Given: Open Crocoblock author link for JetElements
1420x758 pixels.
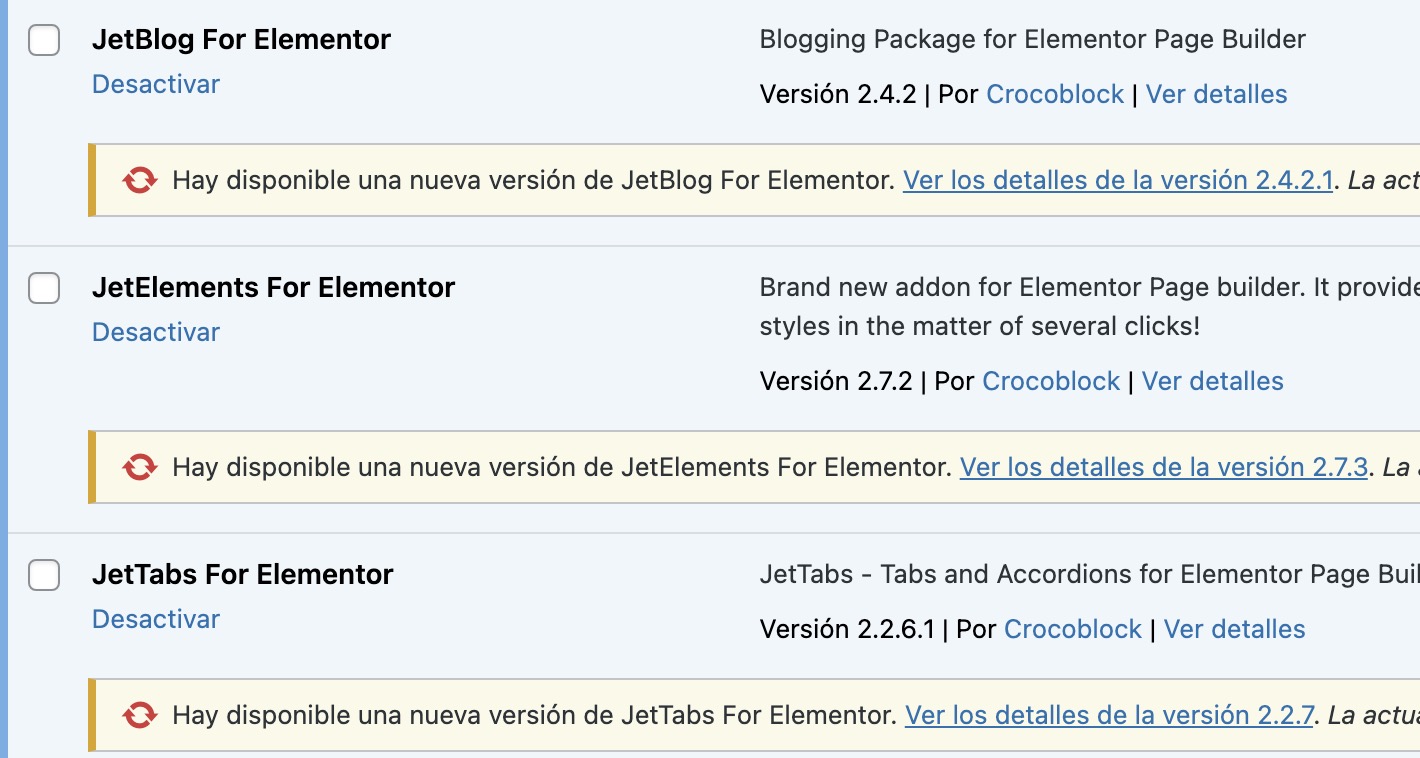Looking at the screenshot, I should [1051, 381].
